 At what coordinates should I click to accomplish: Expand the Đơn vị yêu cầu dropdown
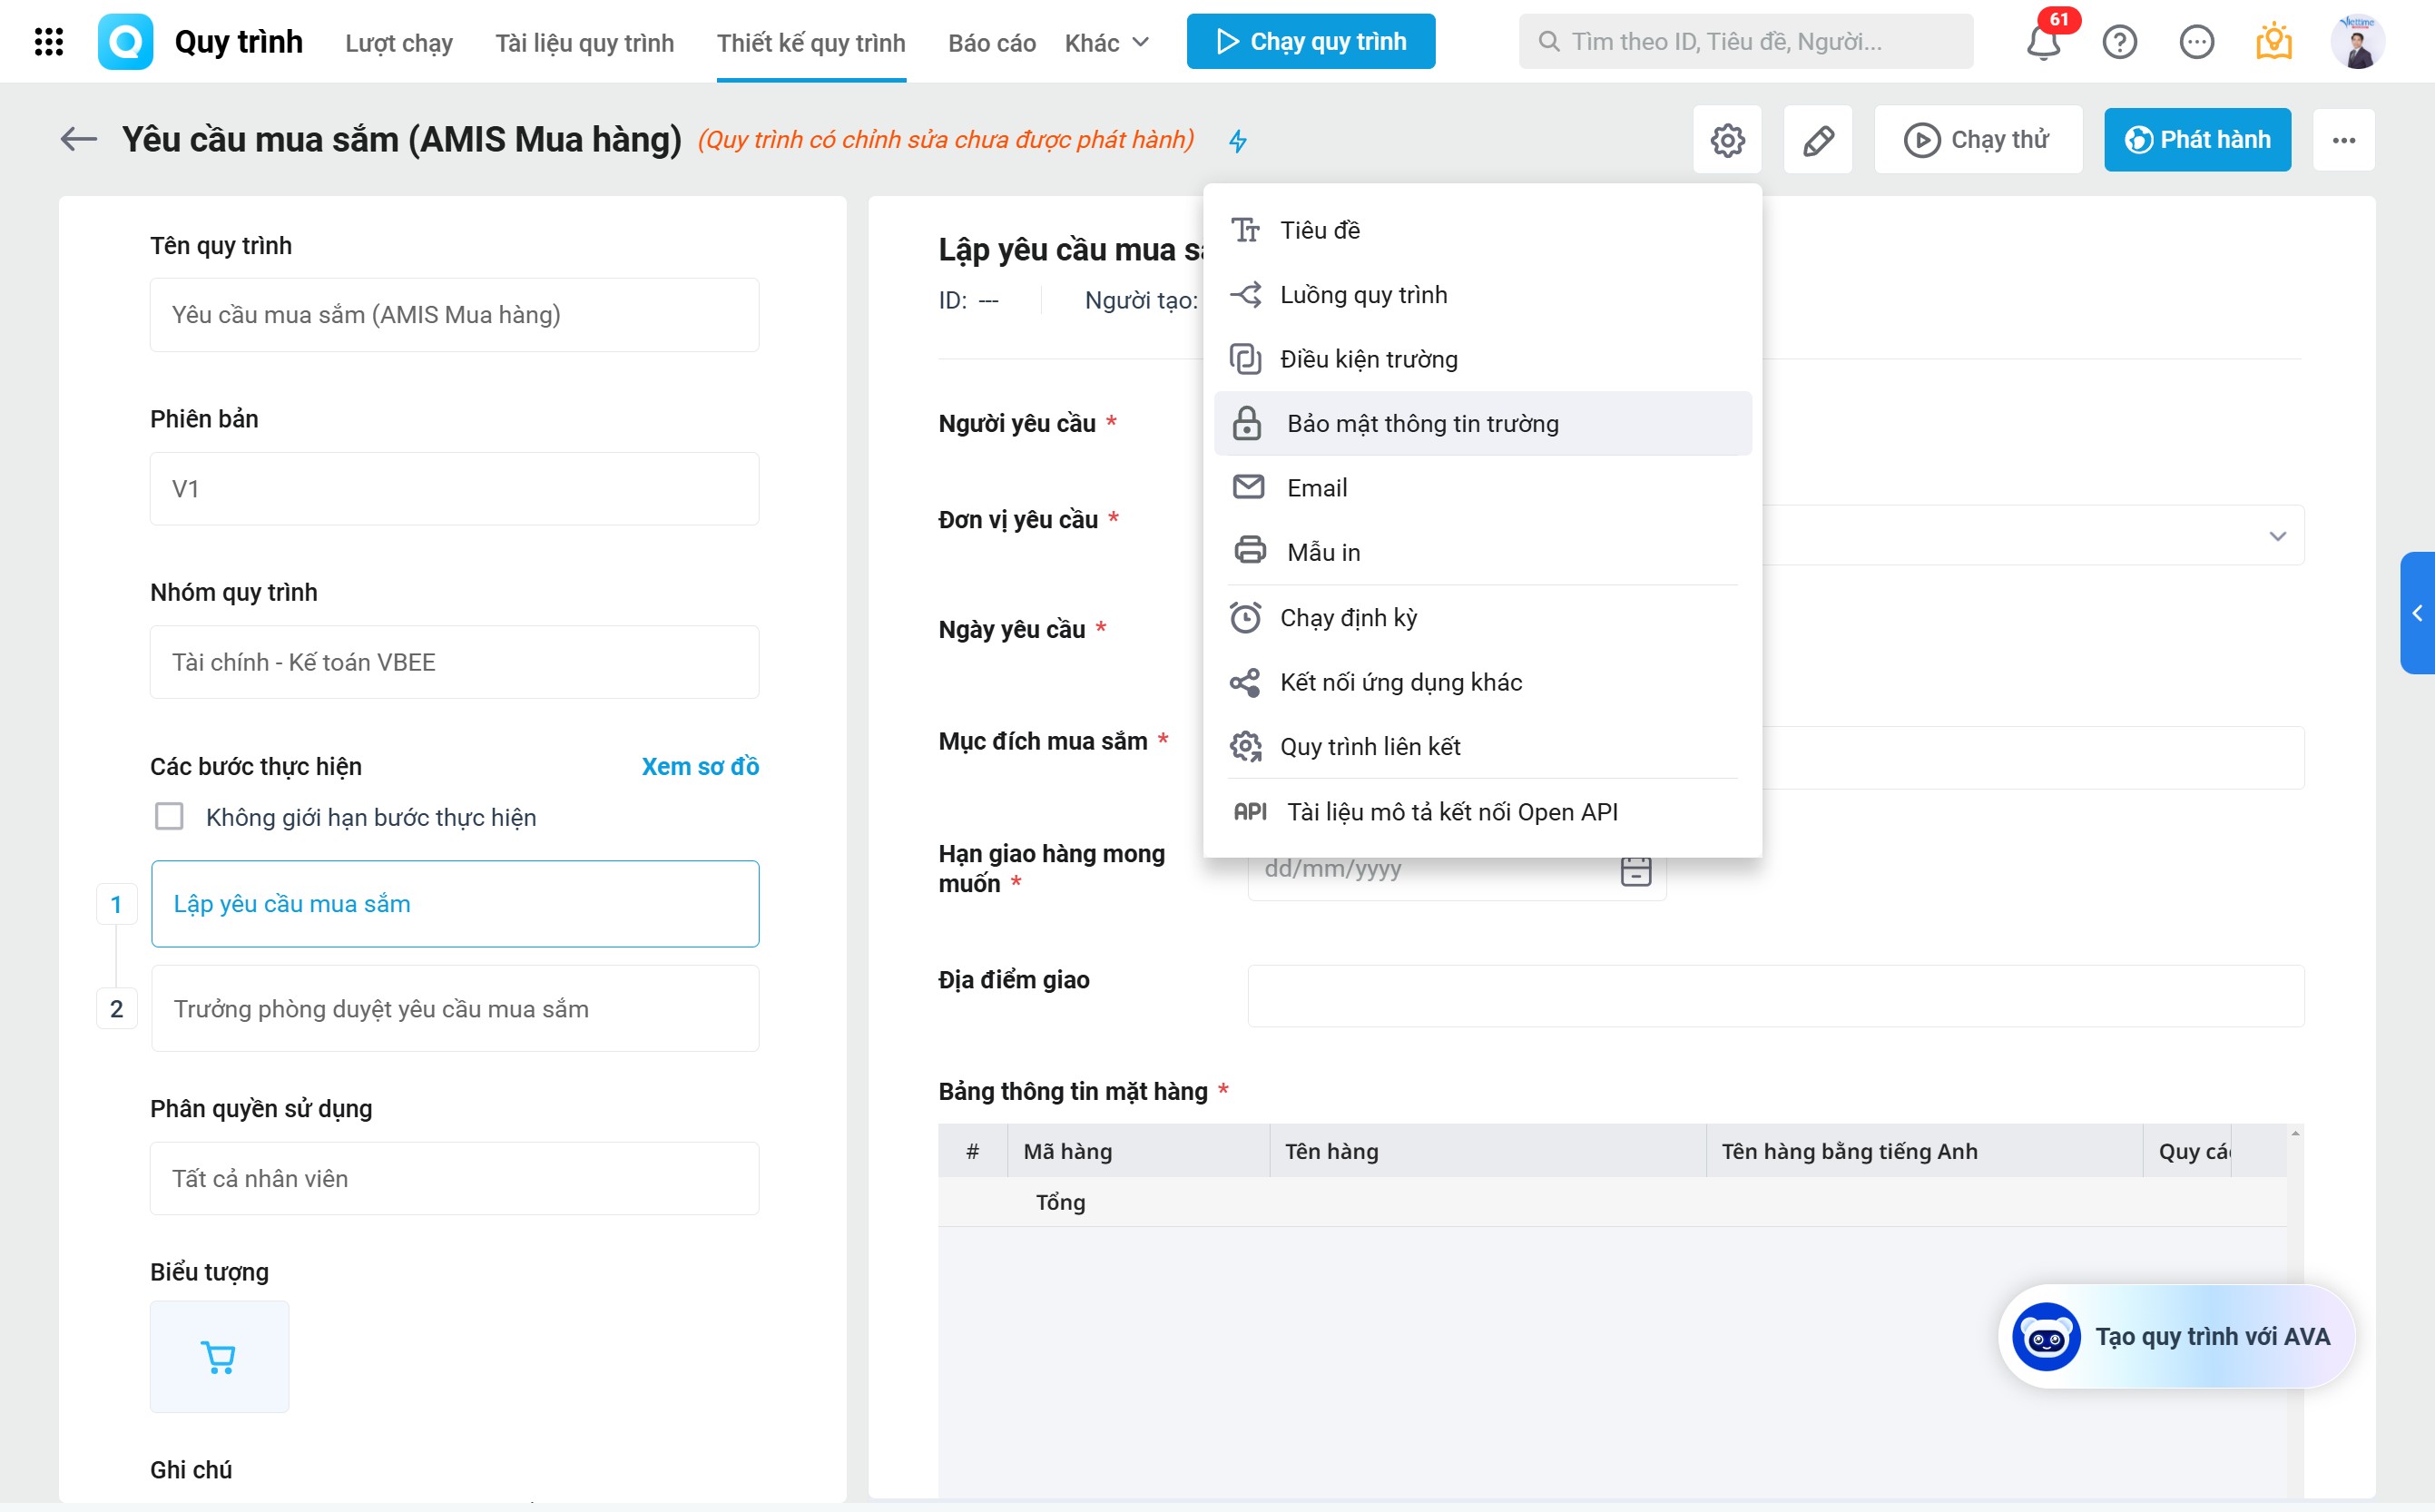(2277, 536)
